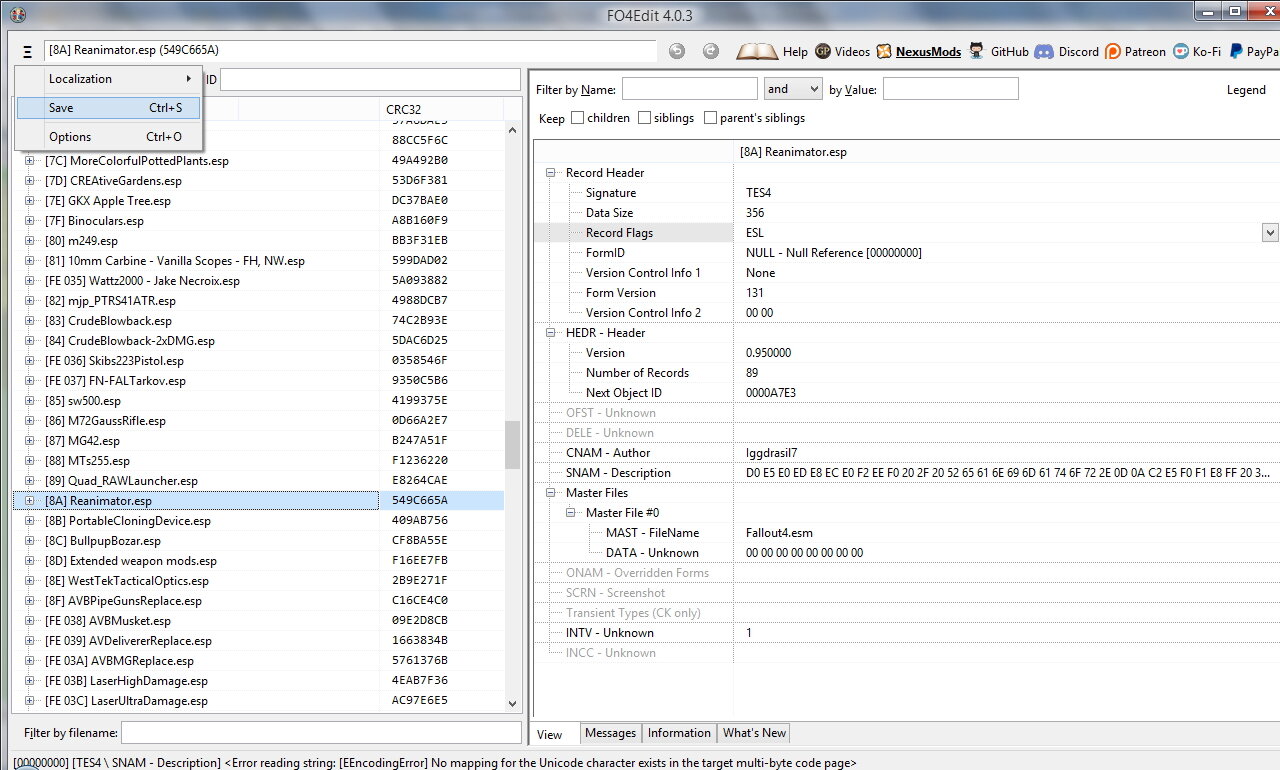Choose Save from the open menu
The width and height of the screenshot is (1280, 770).
[x=108, y=108]
